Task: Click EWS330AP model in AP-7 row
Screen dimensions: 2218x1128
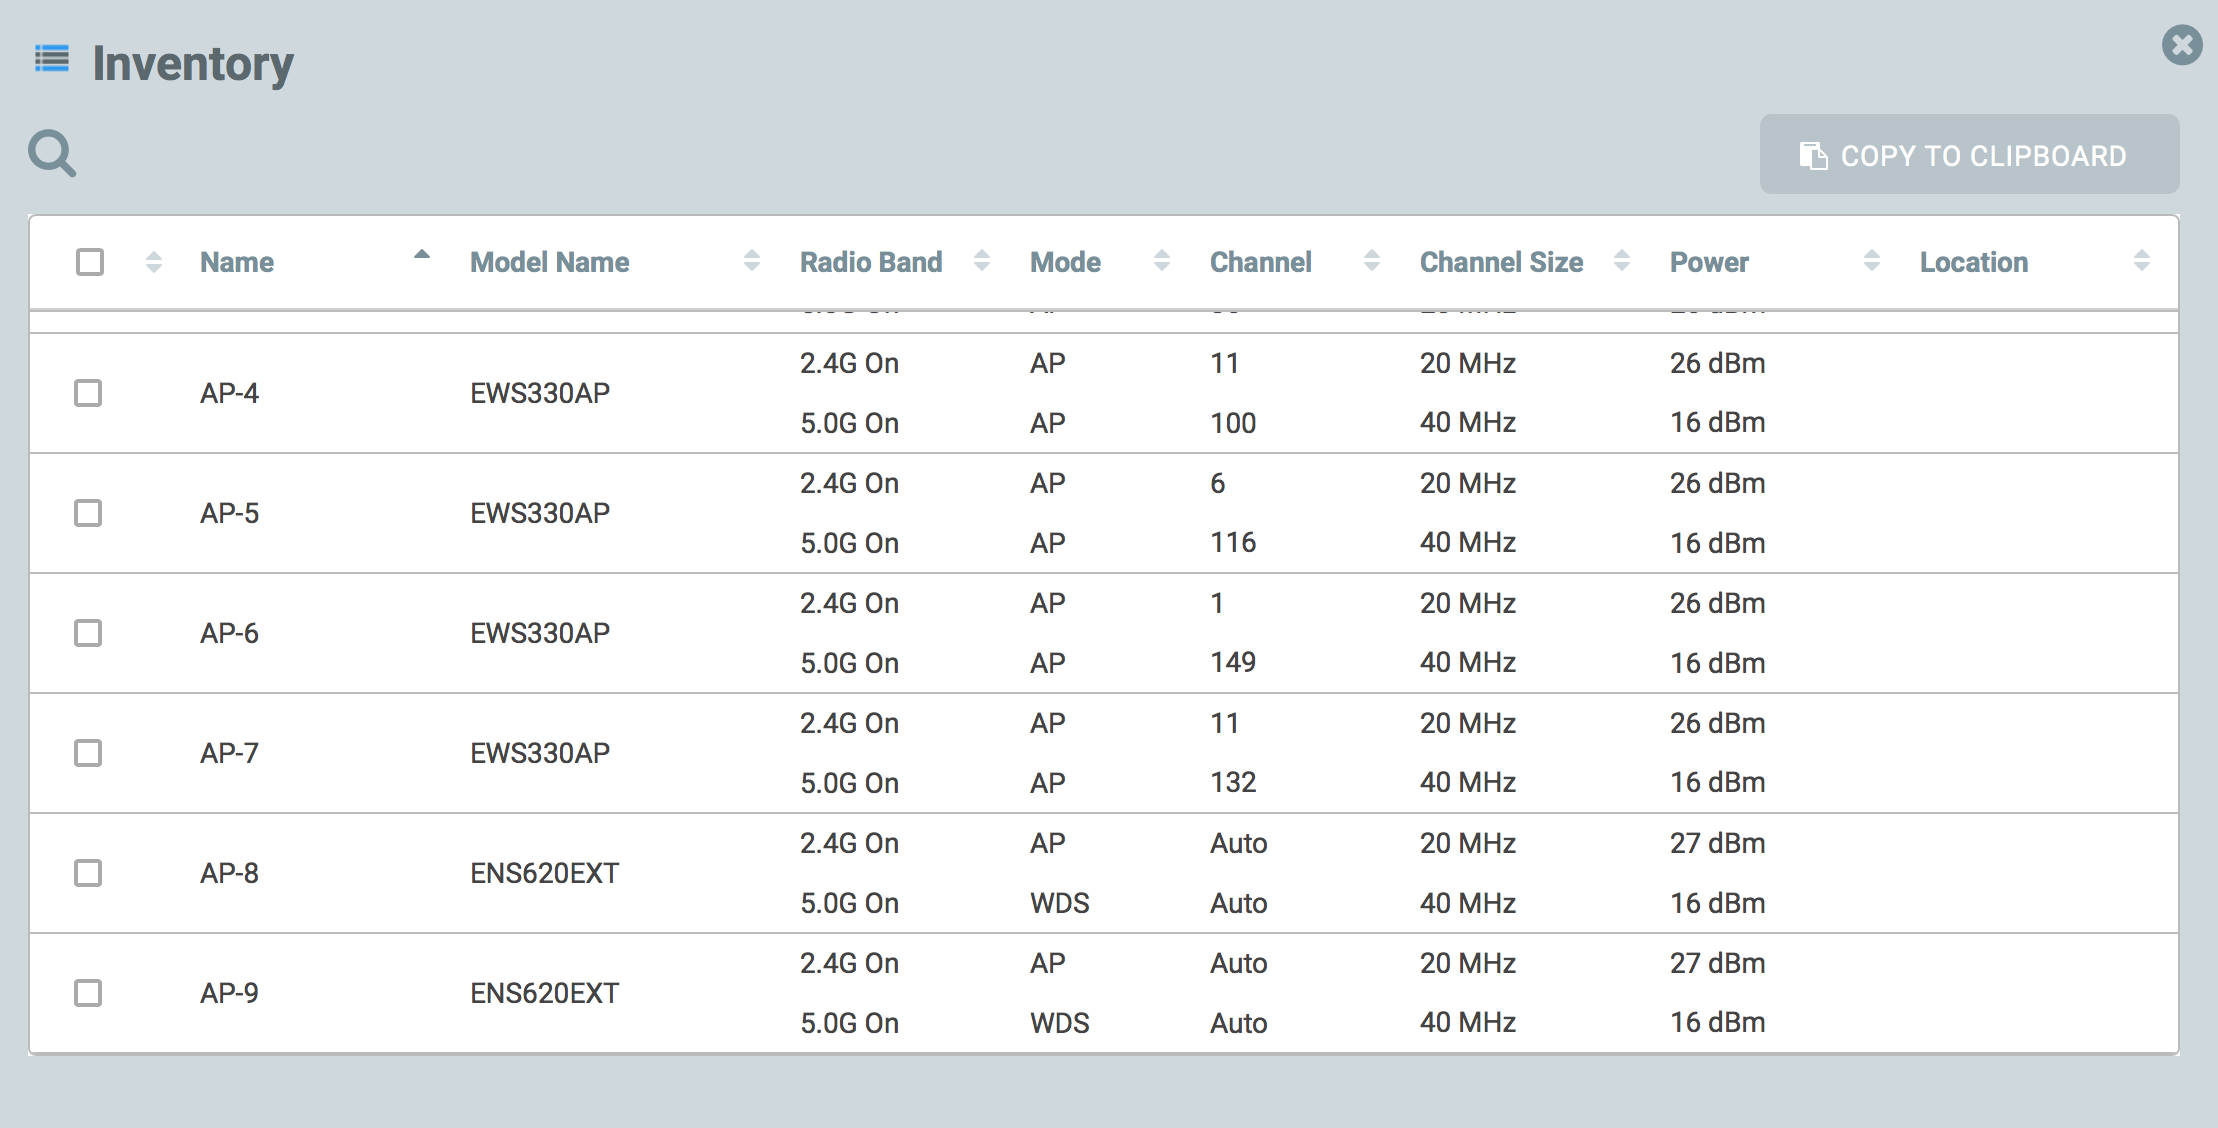Action: pyautogui.click(x=540, y=753)
